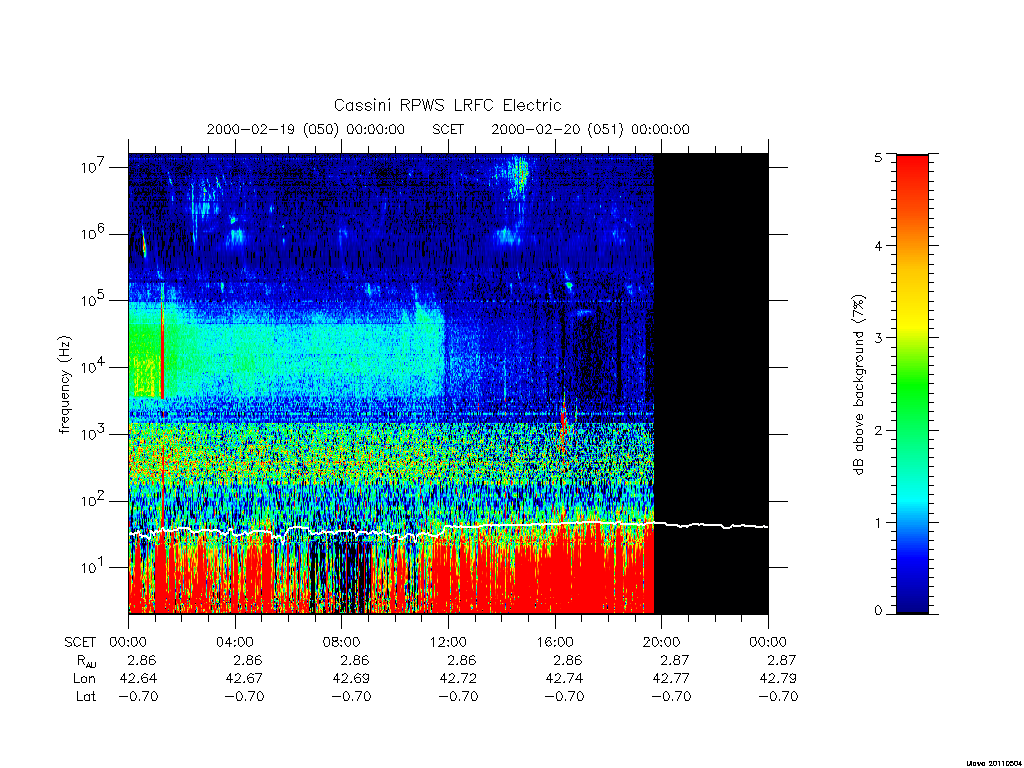
Task: Select longitude value 42.69
Action: [x=351, y=679]
